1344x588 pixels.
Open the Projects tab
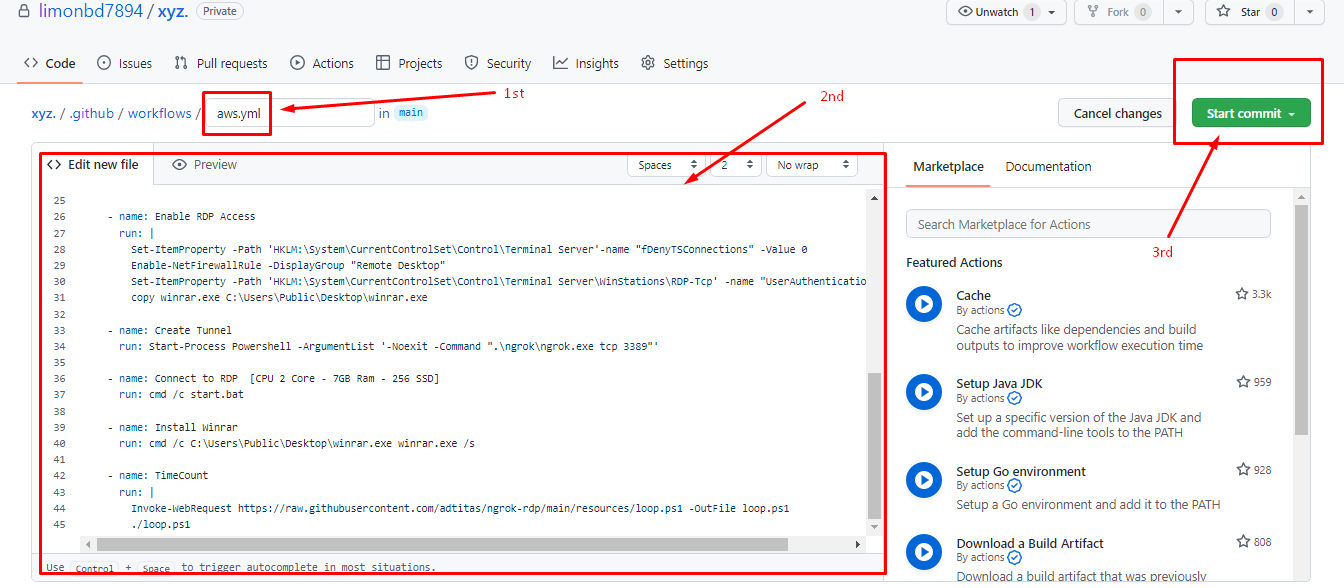tap(409, 63)
